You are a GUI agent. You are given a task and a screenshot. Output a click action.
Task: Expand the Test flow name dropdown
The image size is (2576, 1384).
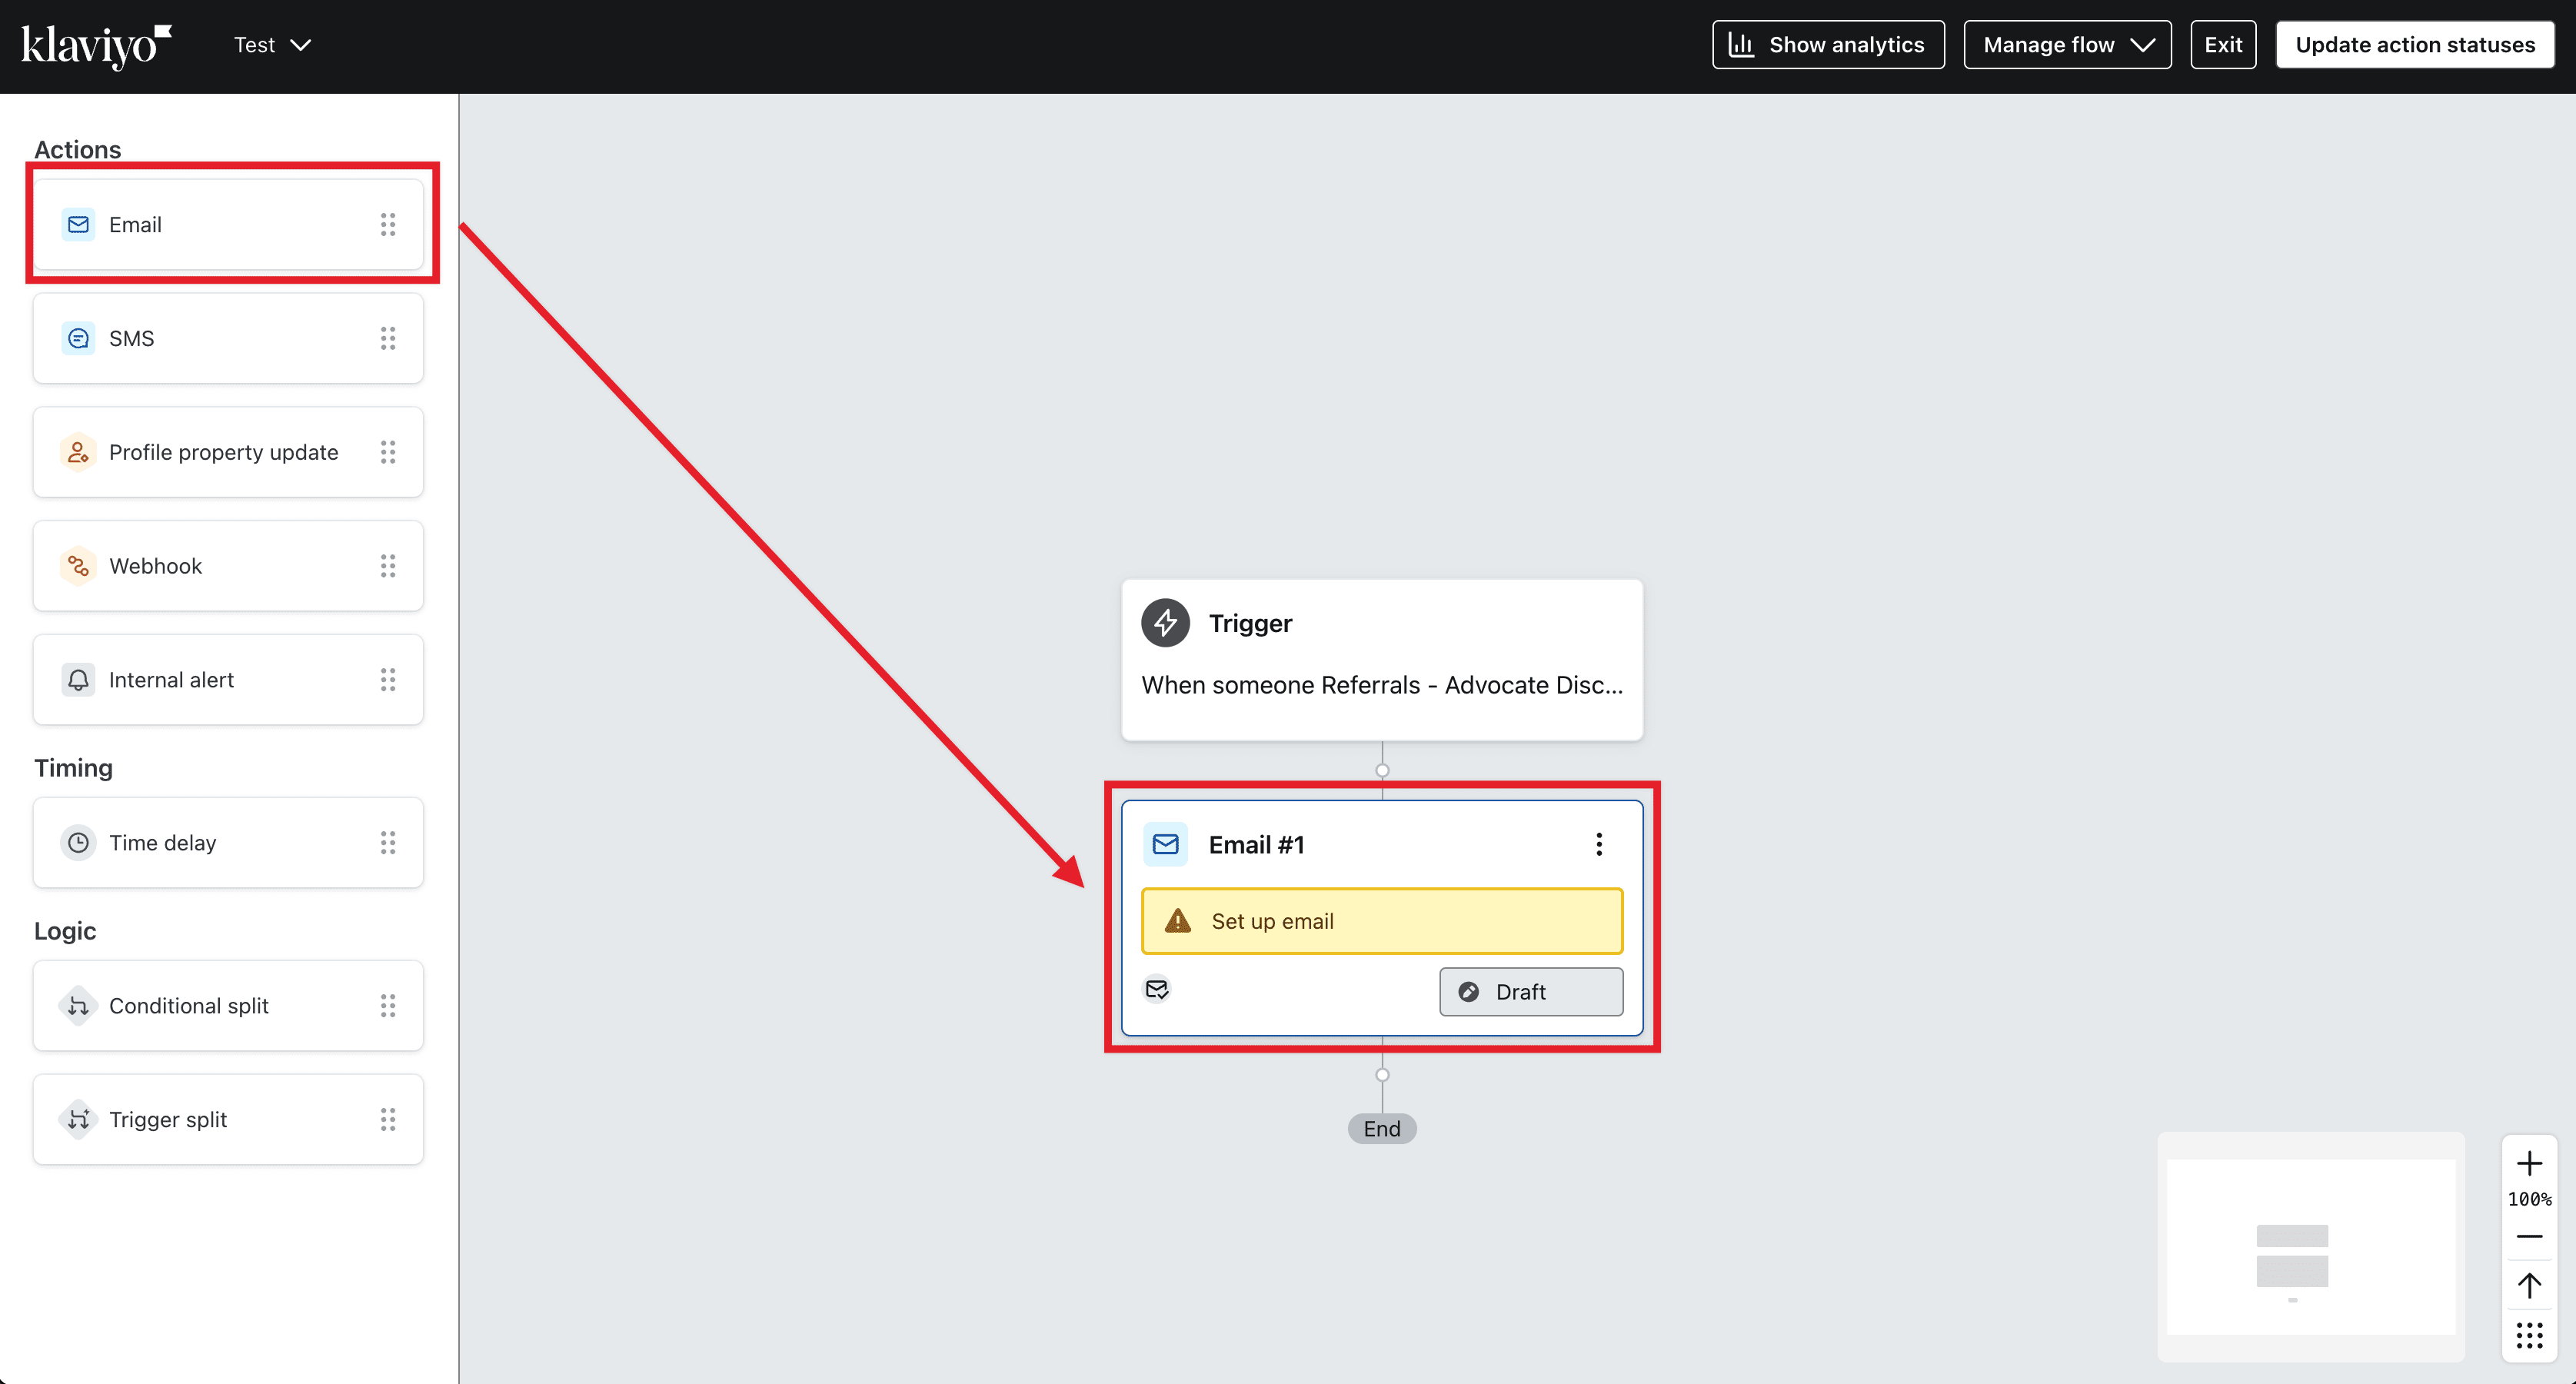[272, 45]
